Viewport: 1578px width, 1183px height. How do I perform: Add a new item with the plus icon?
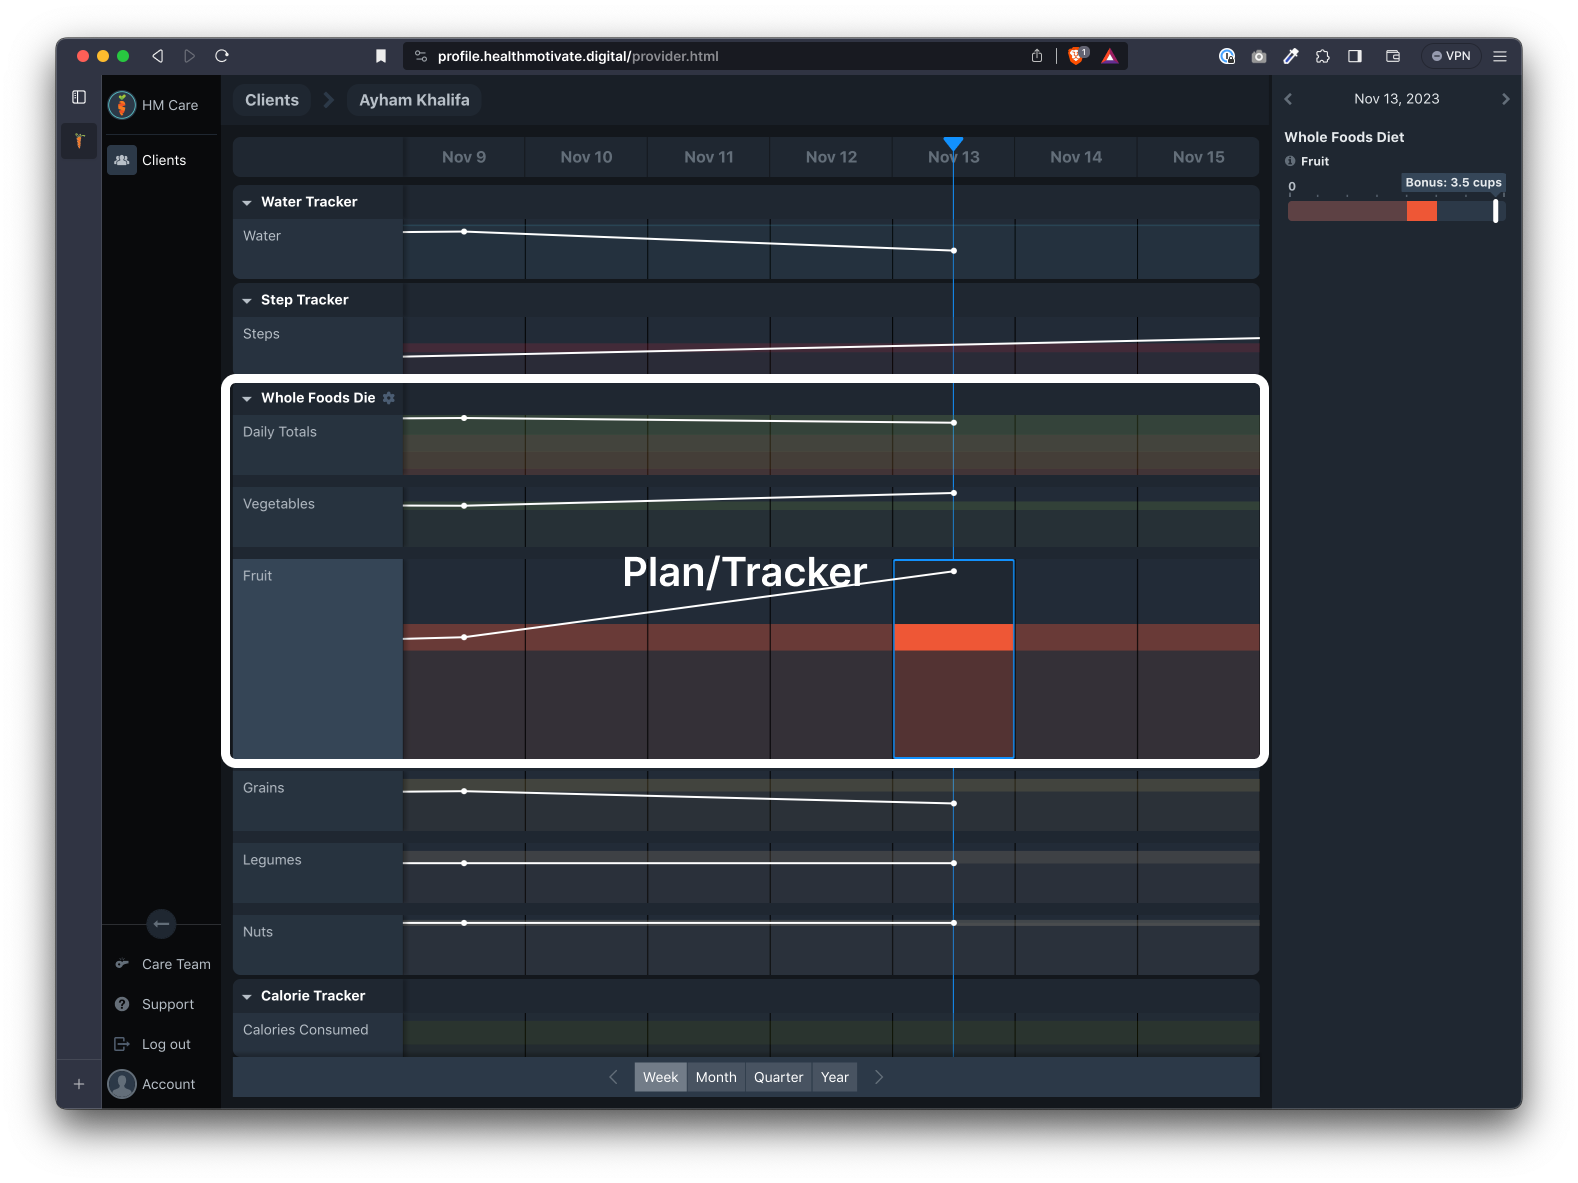pyautogui.click(x=79, y=1084)
